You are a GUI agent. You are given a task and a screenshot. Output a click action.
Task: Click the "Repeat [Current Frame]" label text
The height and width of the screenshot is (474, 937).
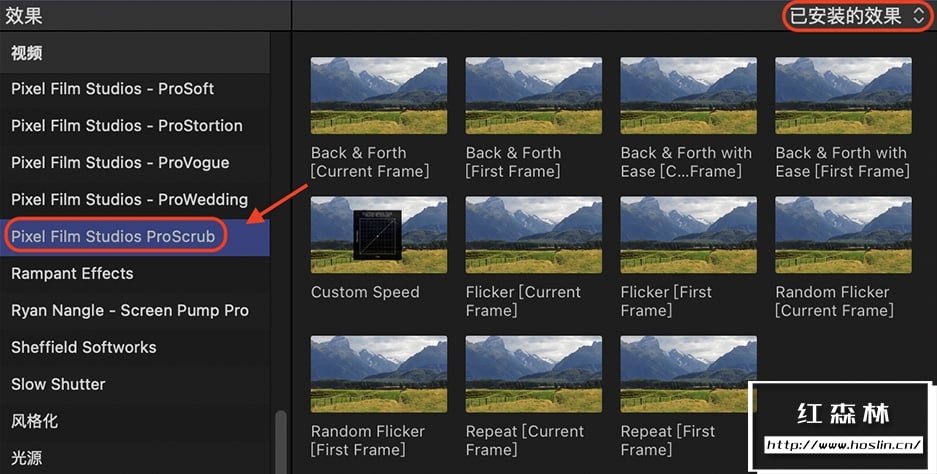point(525,441)
